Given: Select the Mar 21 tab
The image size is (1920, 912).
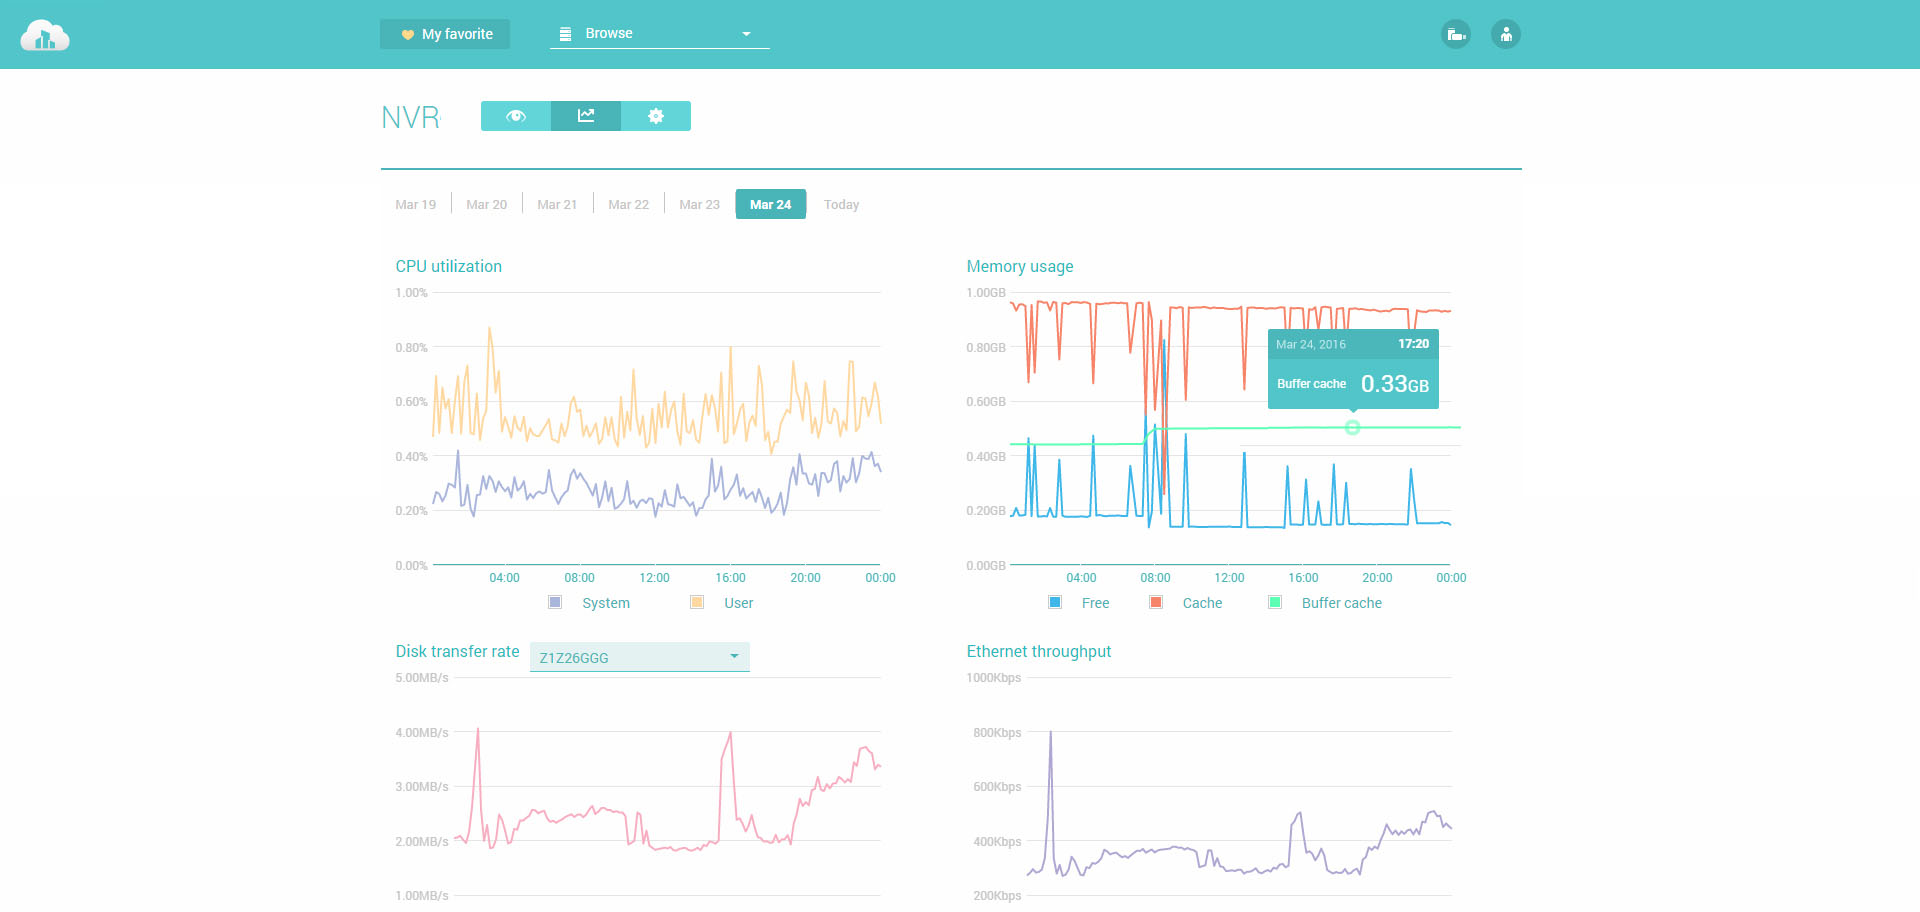Looking at the screenshot, I should [557, 204].
